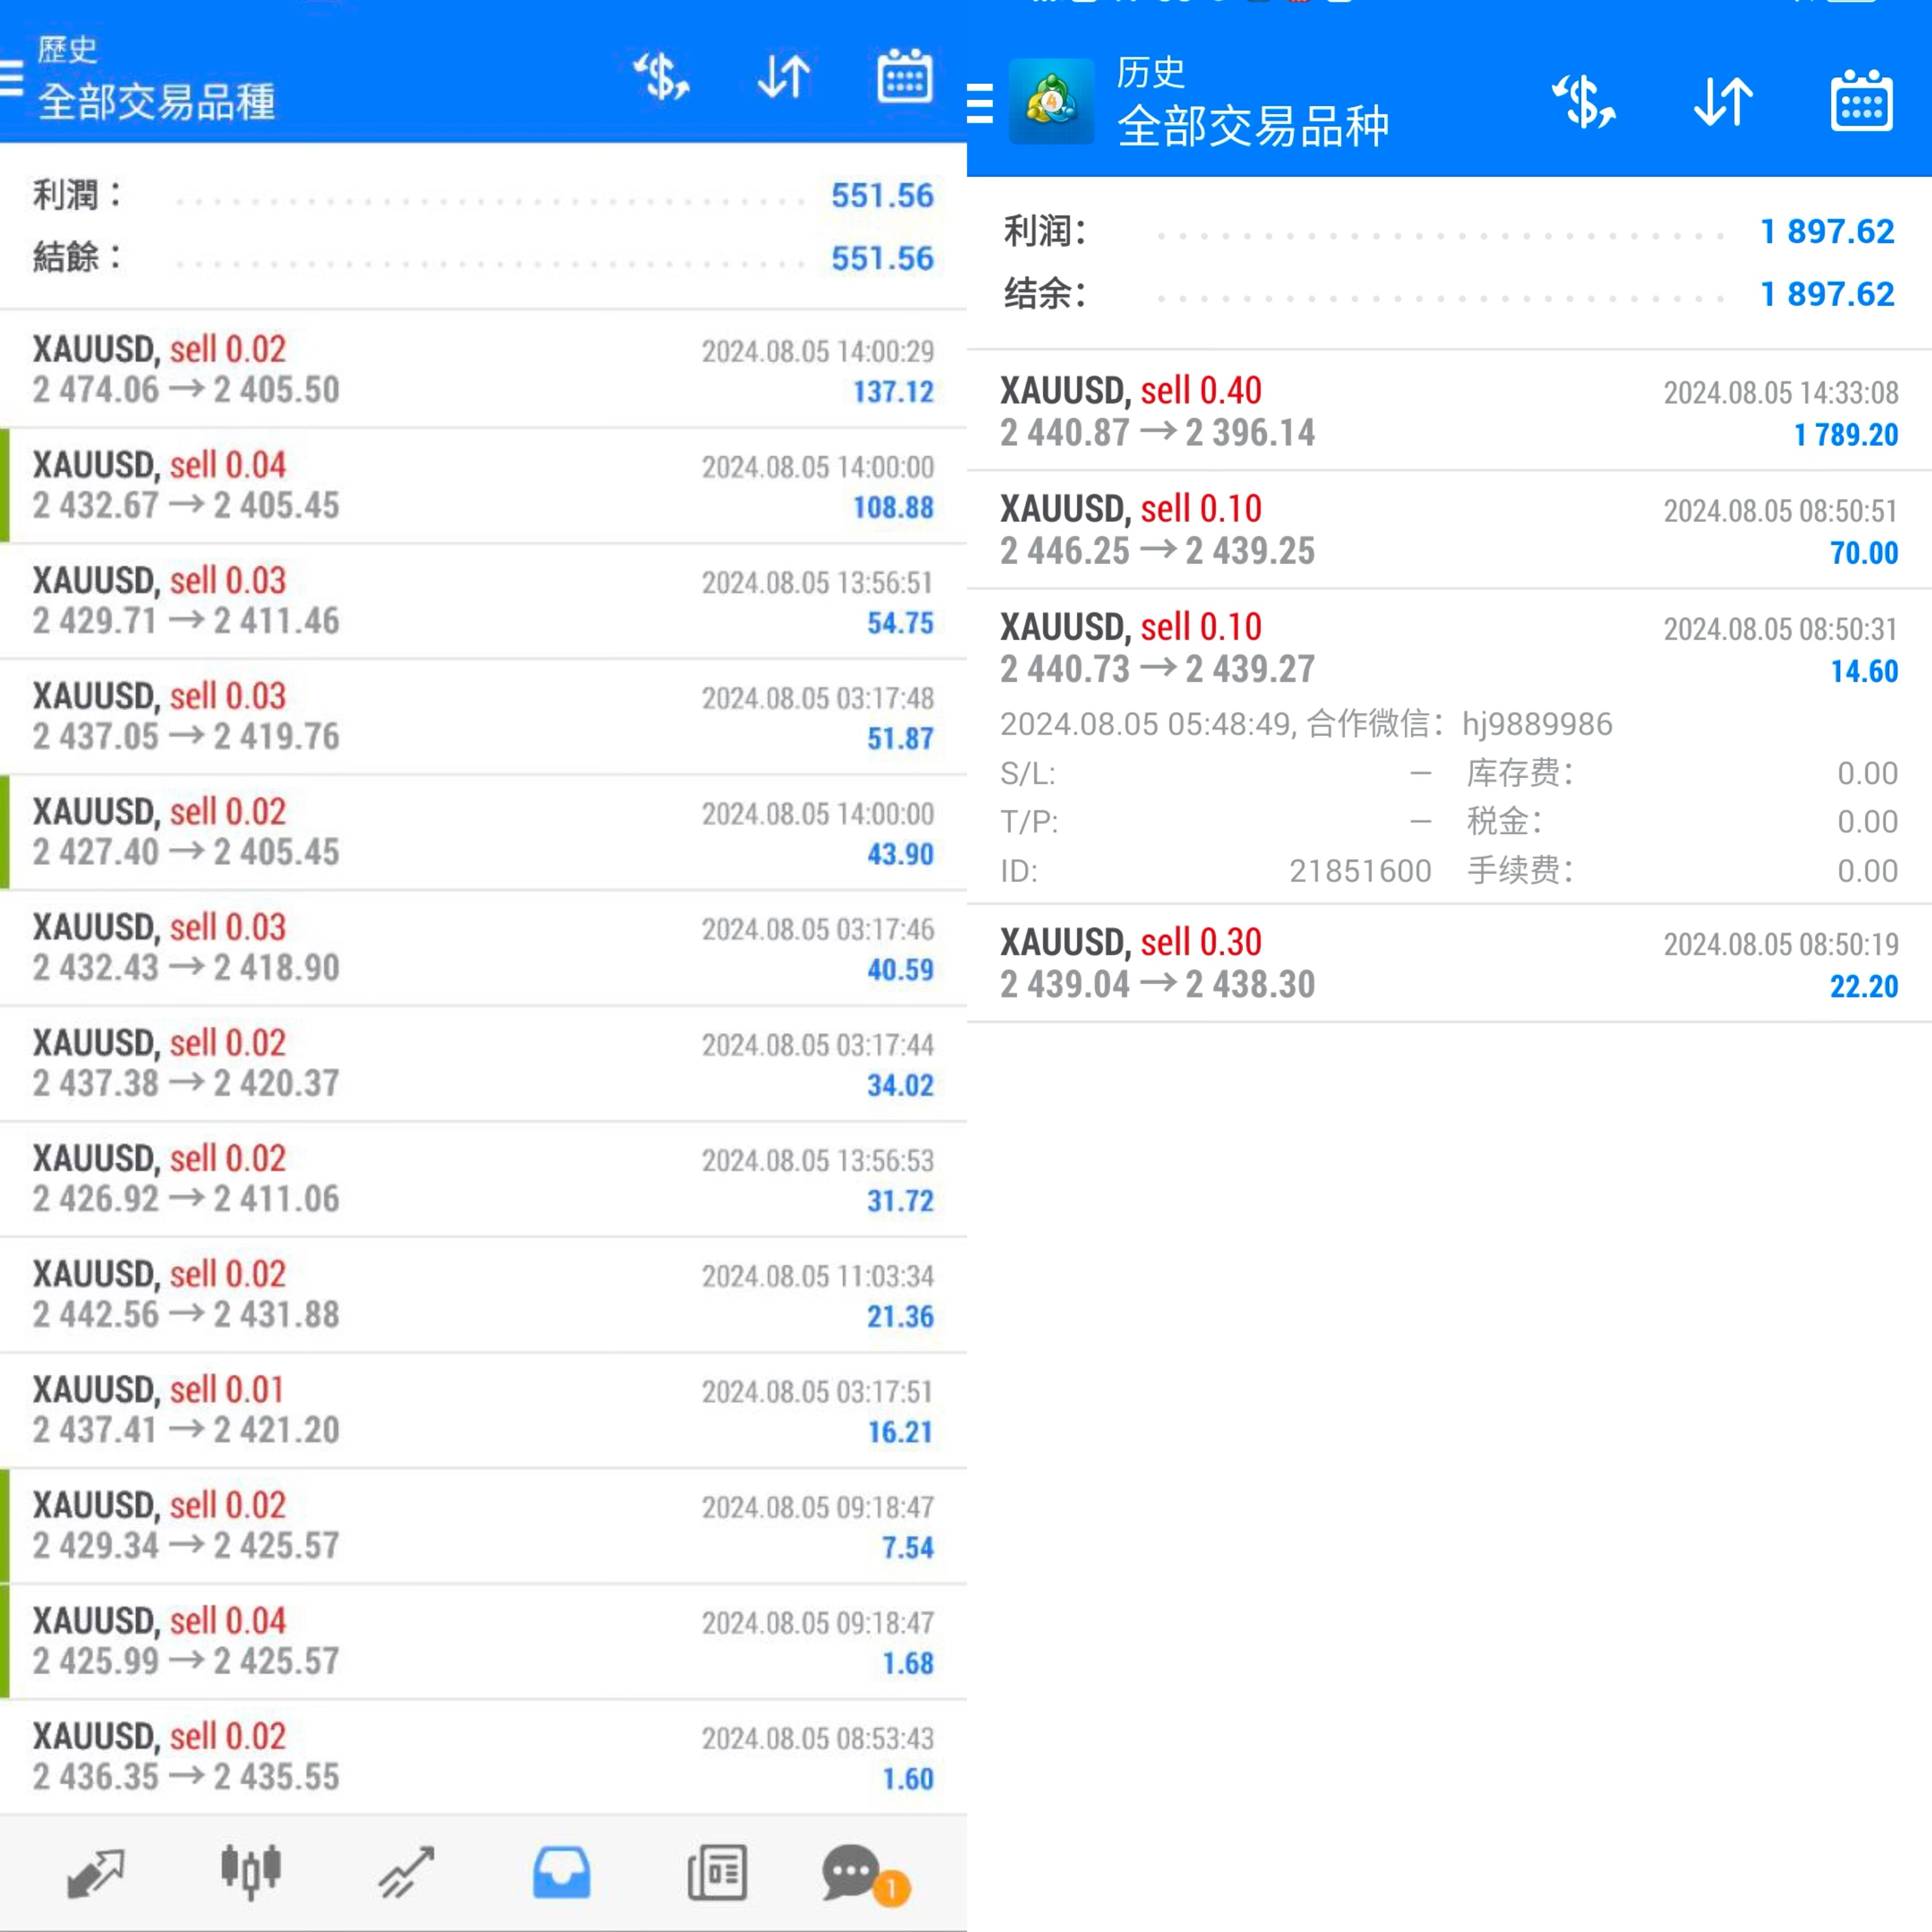This screenshot has height=1932, width=1932.
Task: Expand sell 0.40 trade with 1 789.20 profit
Action: (x=1449, y=411)
